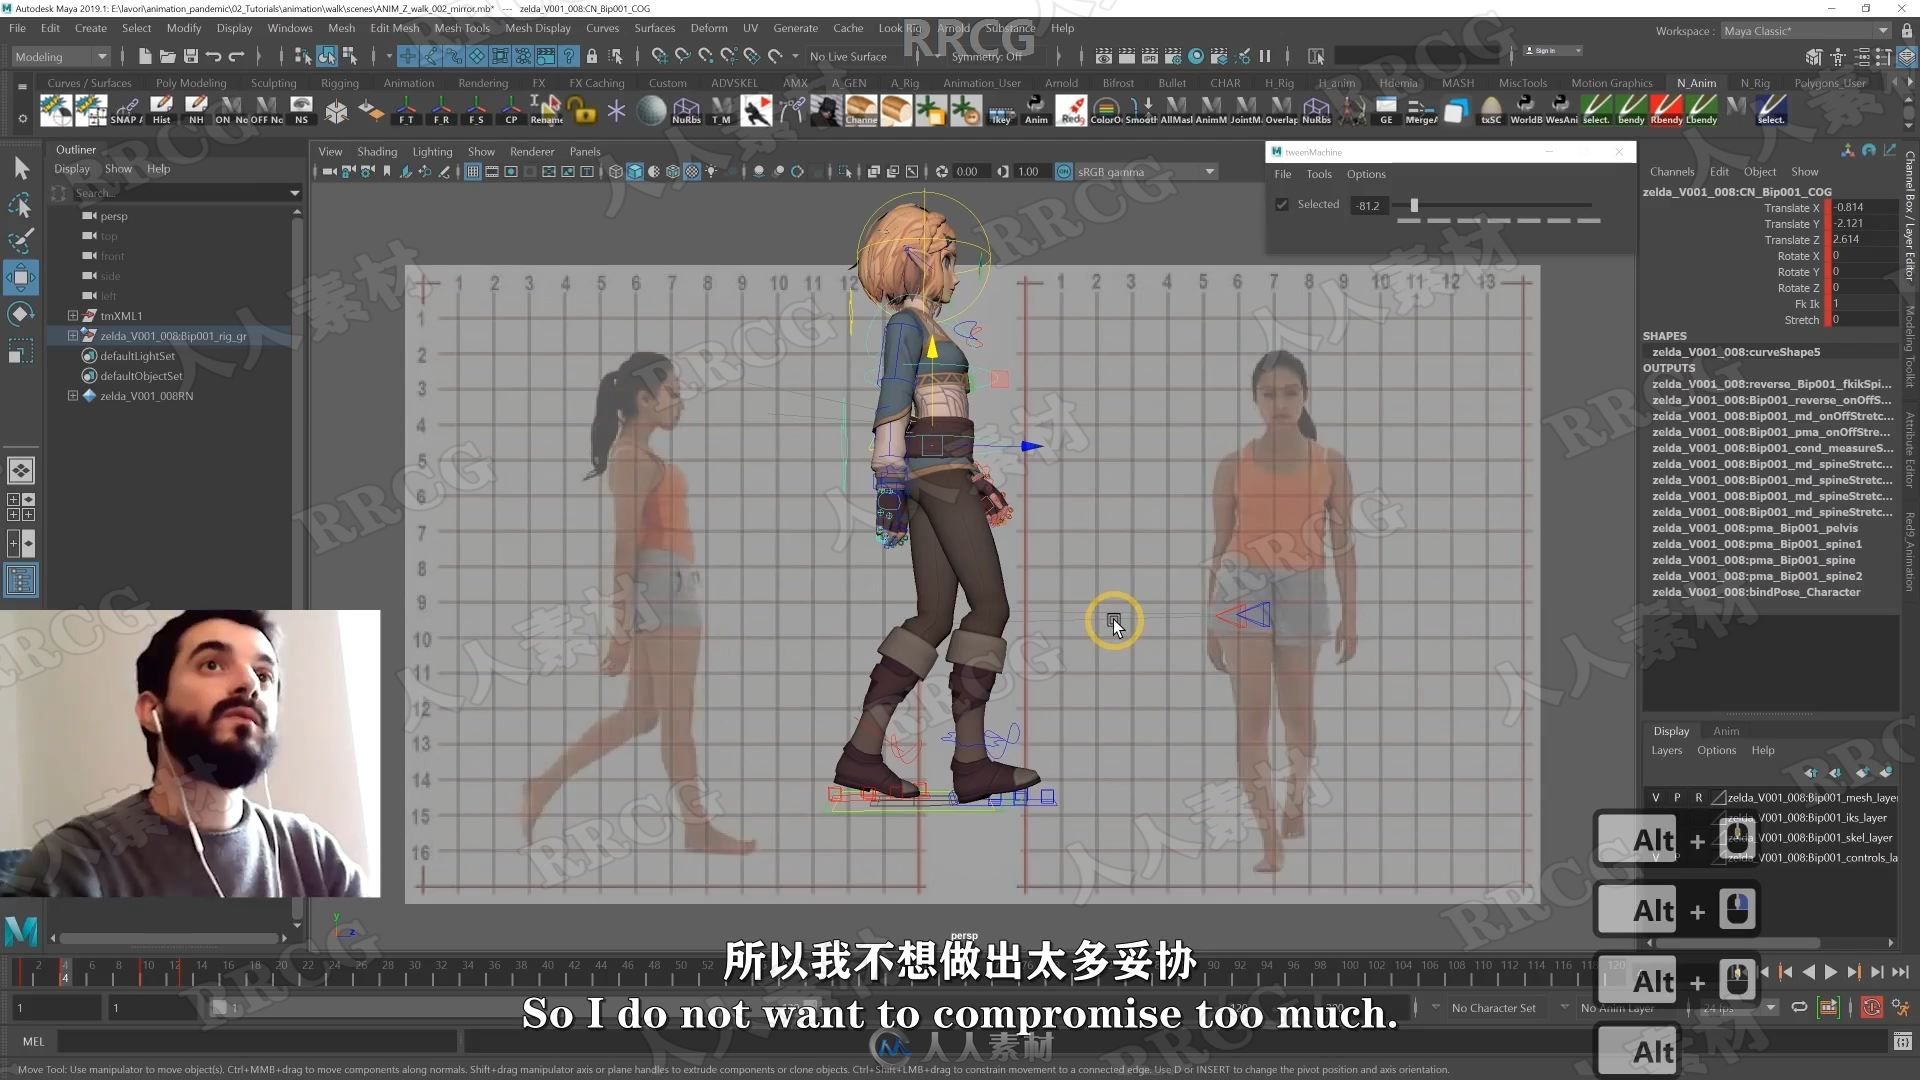Uncheck Selected checkbox in tweenMachine
Screen dimensions: 1920x1080
click(x=1282, y=205)
